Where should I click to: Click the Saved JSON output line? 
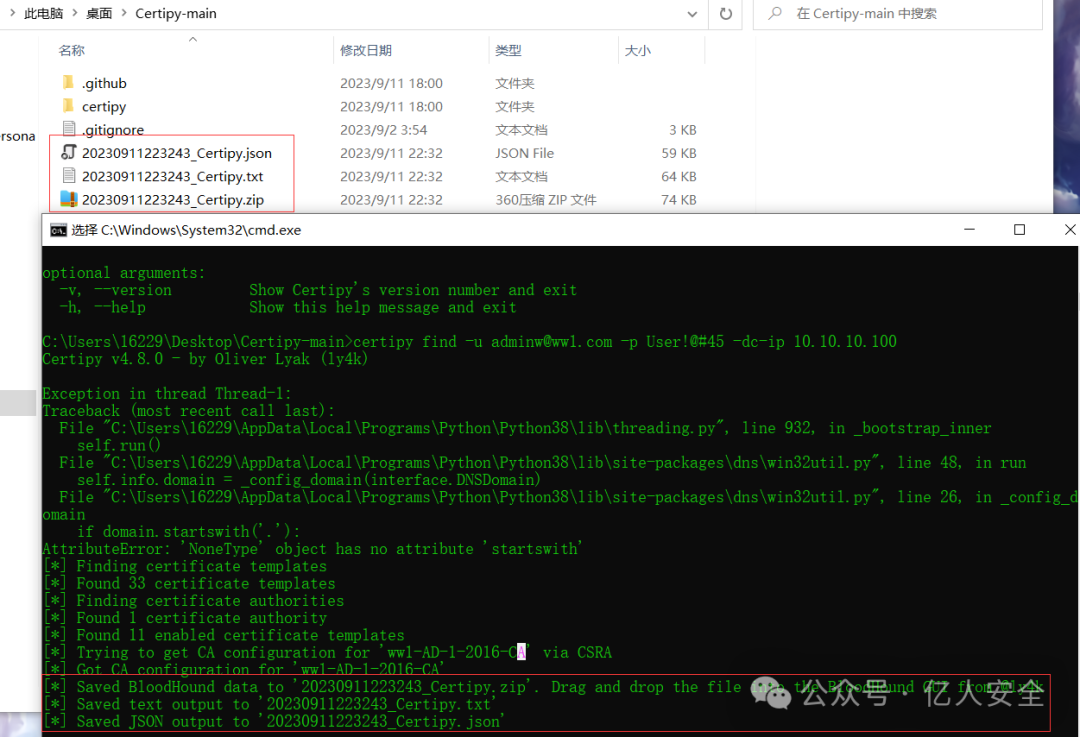coord(273,721)
